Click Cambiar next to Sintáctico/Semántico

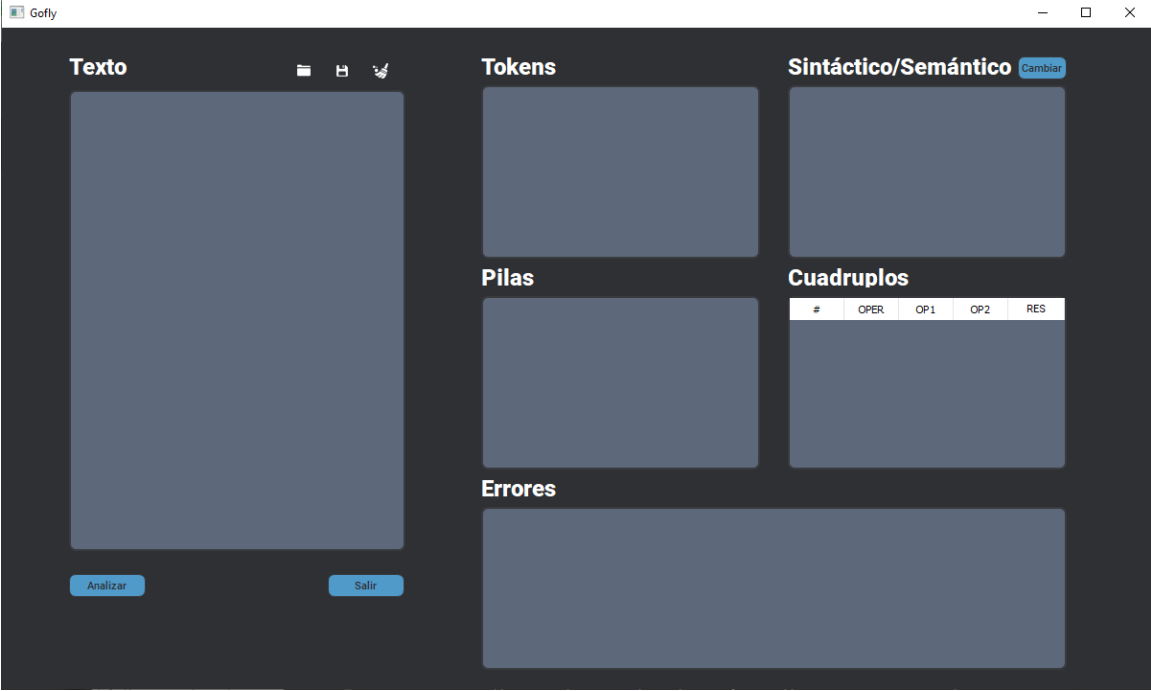(x=1042, y=68)
